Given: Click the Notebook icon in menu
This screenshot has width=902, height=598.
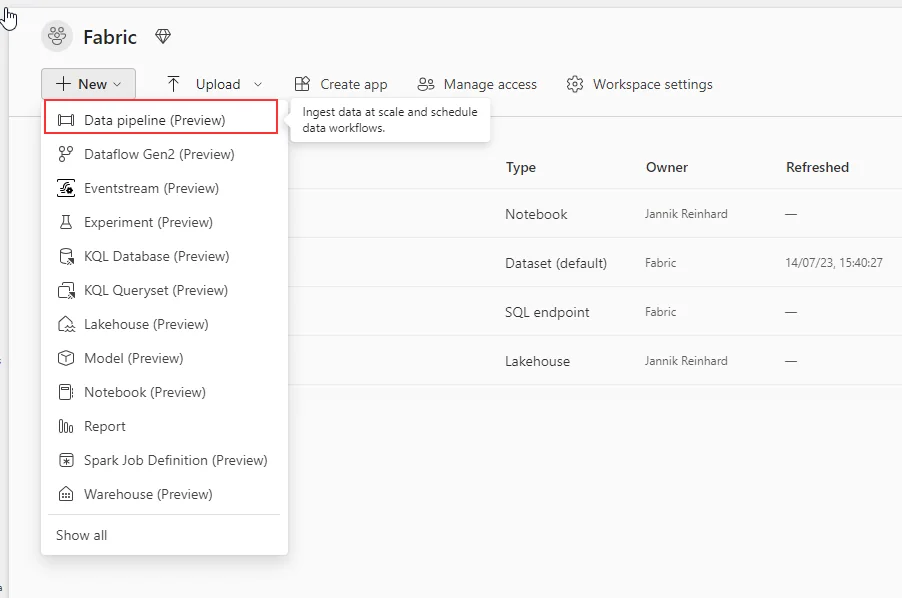Looking at the screenshot, I should pyautogui.click(x=66, y=392).
